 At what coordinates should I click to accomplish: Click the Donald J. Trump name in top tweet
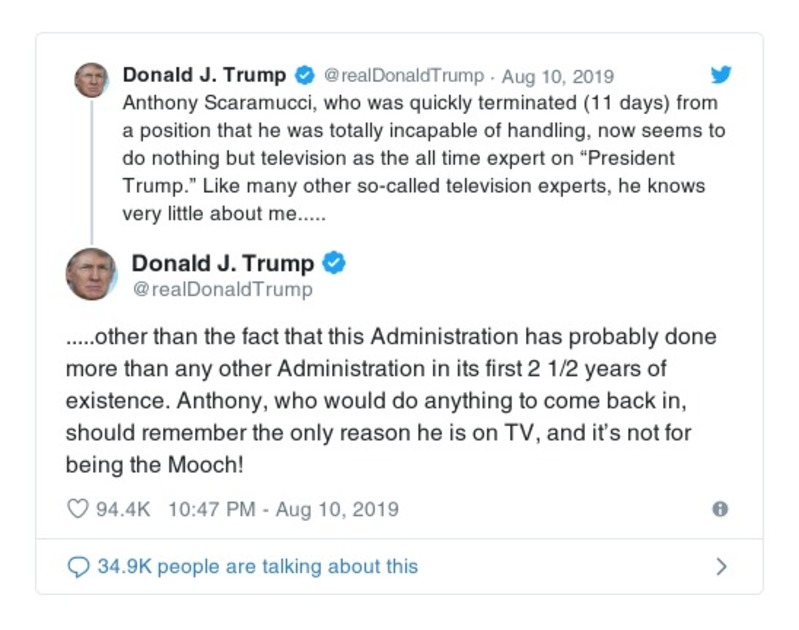click(204, 75)
